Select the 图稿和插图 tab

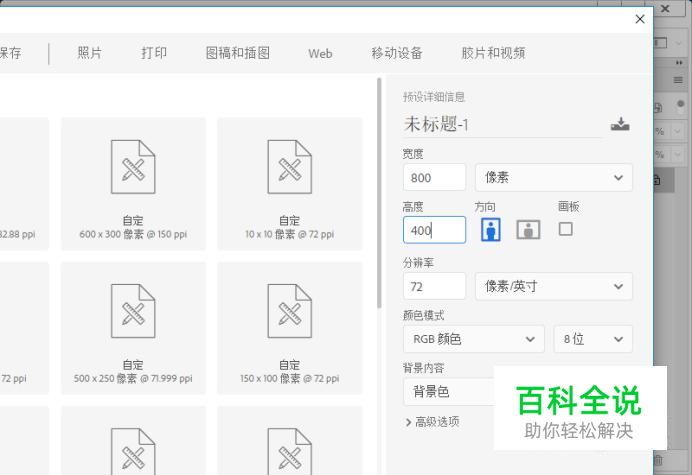pos(238,53)
